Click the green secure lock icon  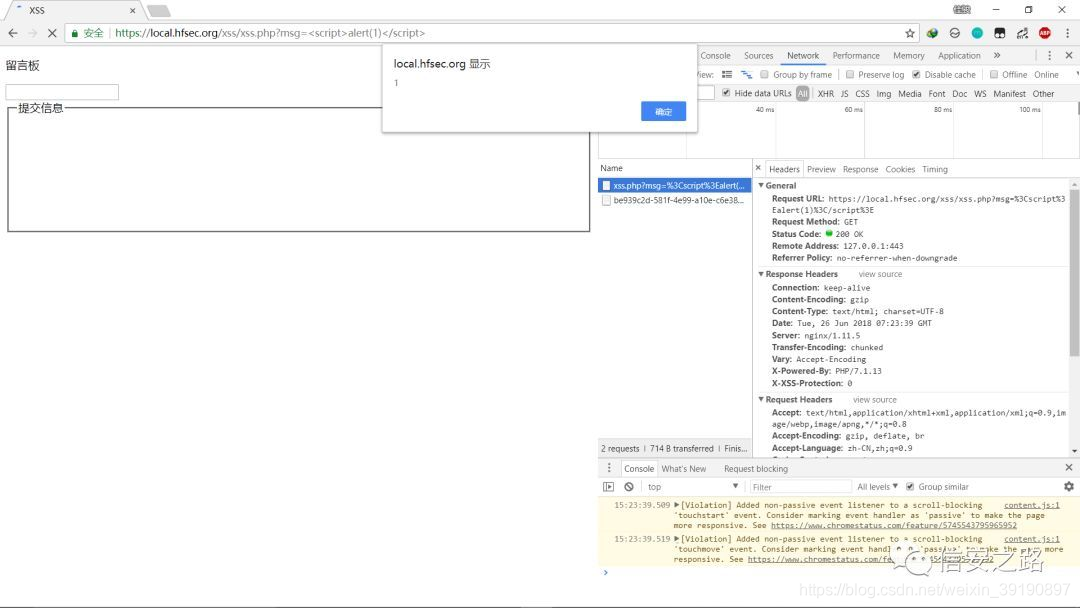click(74, 33)
